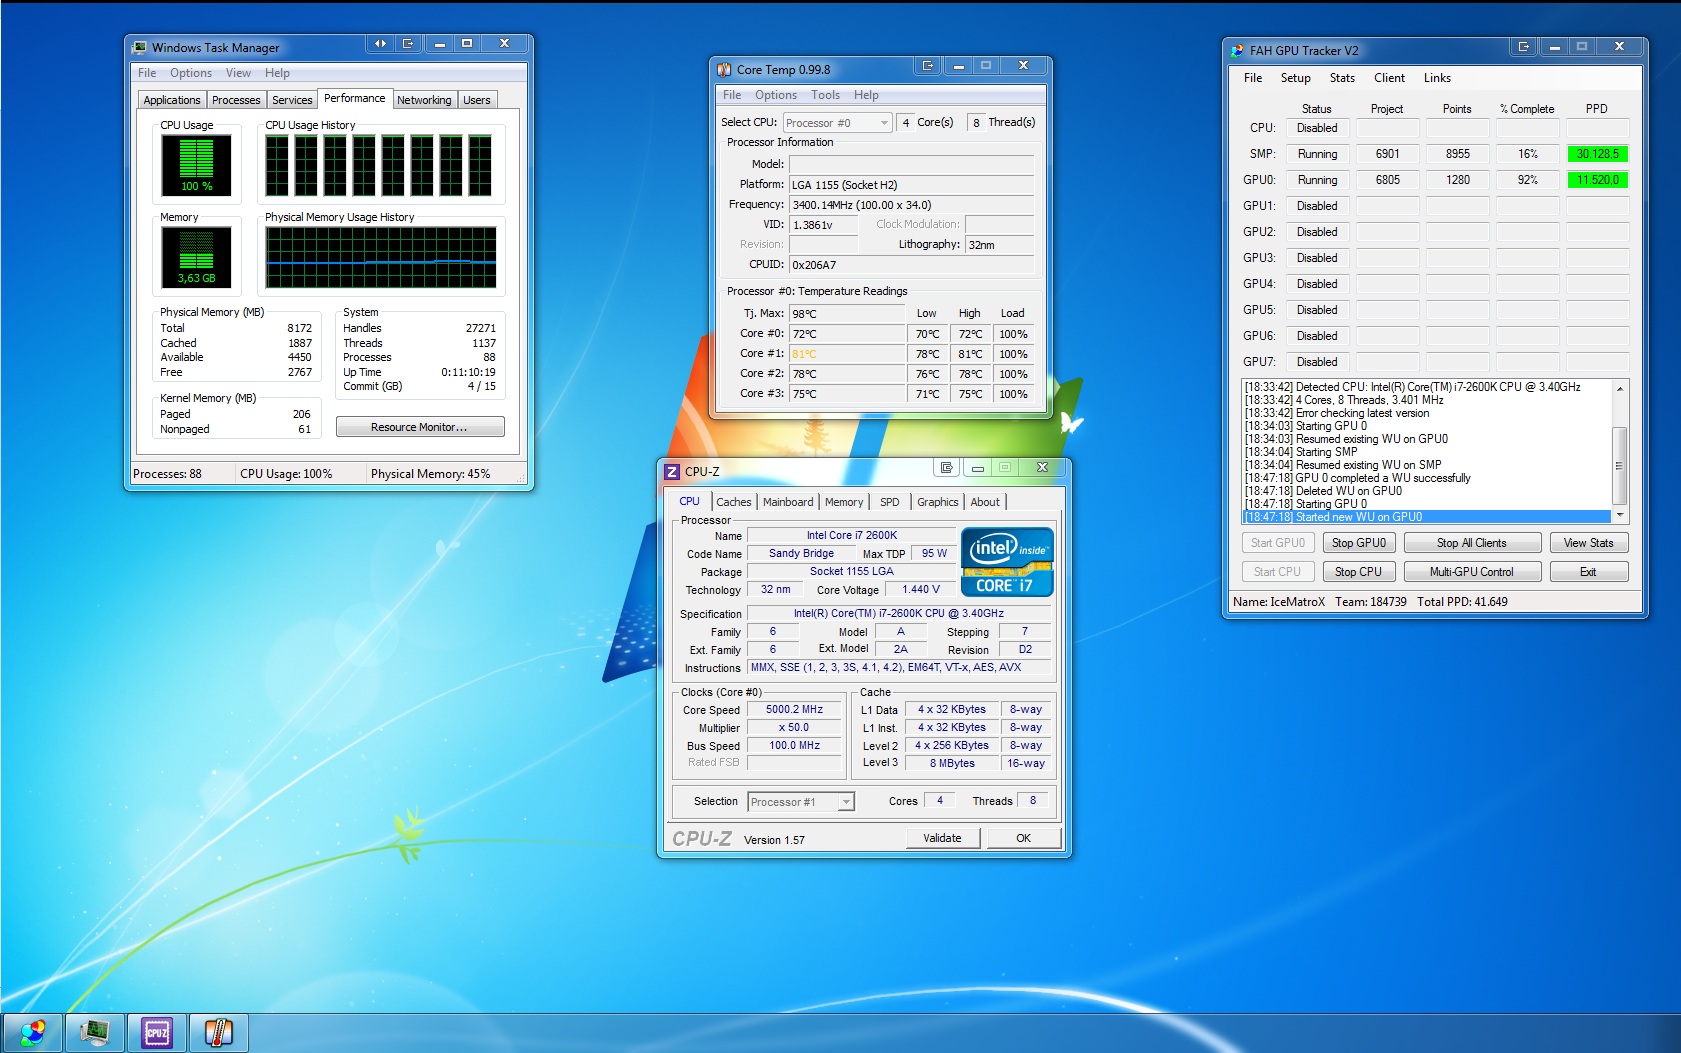Viewport: 1681px width, 1053px height.
Task: Click the Task Manager taskbar icon
Action: click(x=94, y=1032)
